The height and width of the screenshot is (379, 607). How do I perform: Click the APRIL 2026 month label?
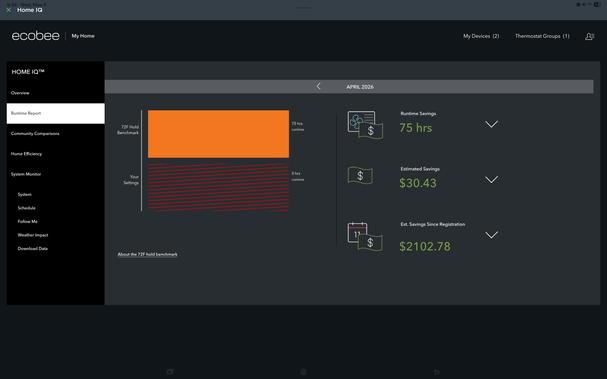360,87
